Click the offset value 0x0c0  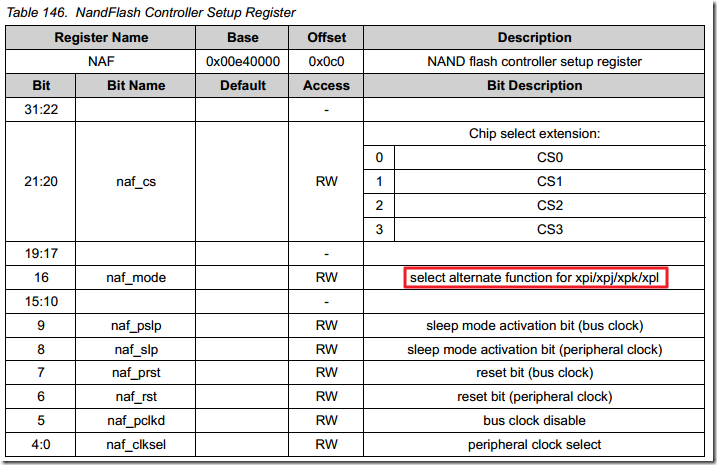point(327,61)
